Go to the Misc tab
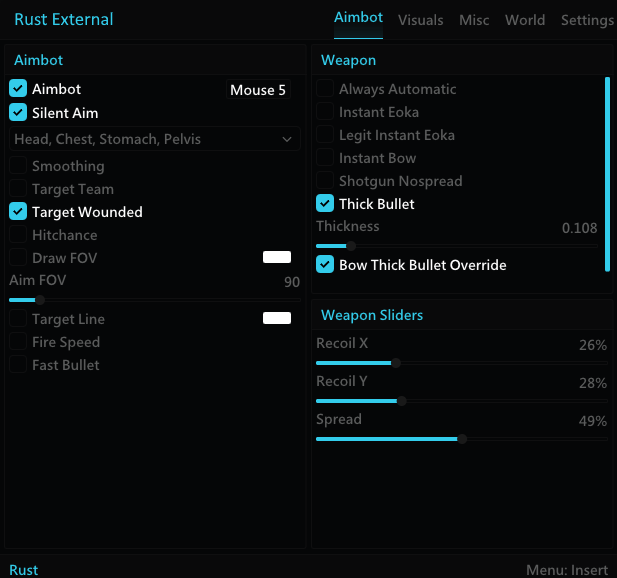Image resolution: width=617 pixels, height=578 pixels. [474, 20]
